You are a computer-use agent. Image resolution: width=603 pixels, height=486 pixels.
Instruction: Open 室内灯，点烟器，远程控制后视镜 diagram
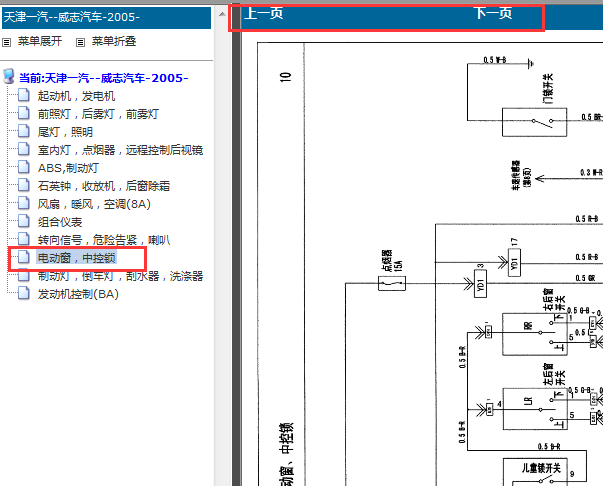tap(120, 150)
